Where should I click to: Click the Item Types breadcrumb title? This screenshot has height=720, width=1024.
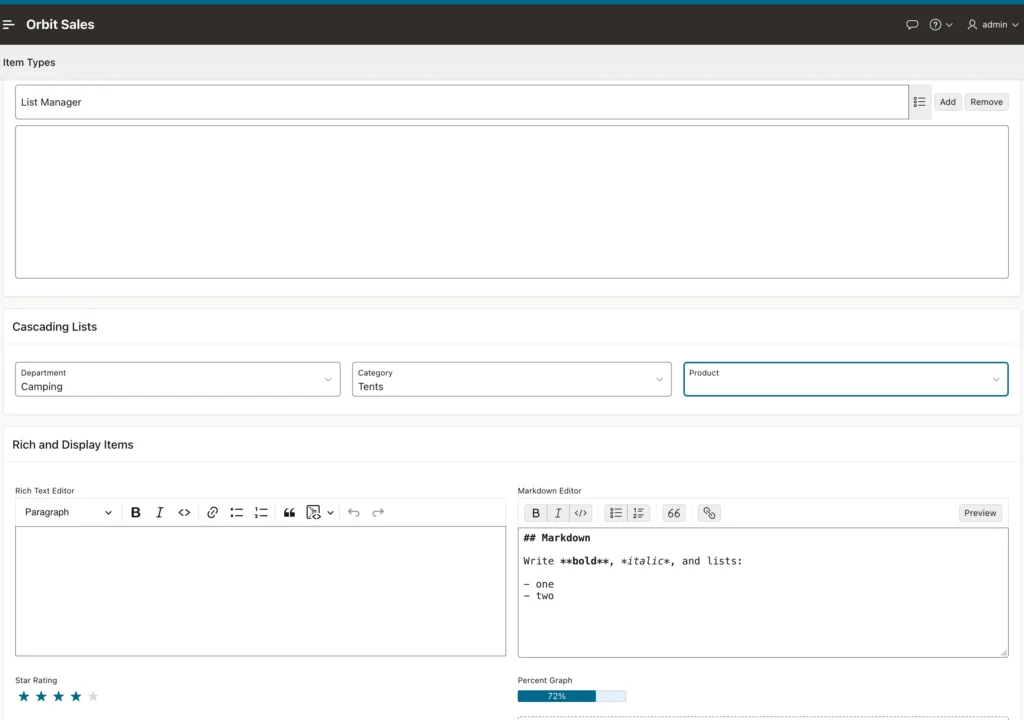pyautogui.click(x=29, y=63)
